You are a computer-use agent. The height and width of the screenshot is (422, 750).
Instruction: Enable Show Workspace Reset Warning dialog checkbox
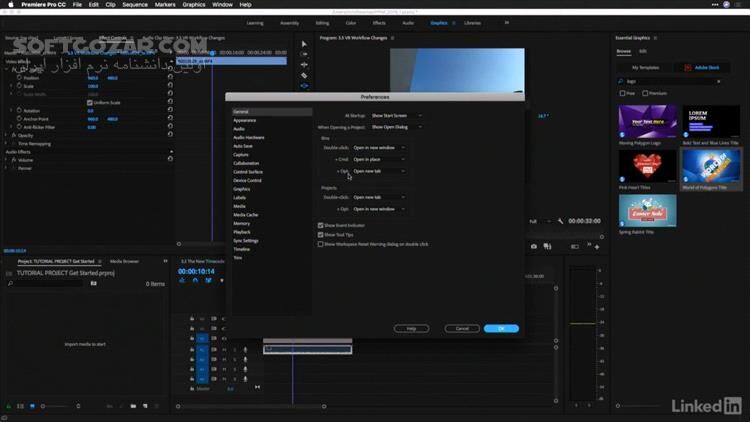(x=320, y=244)
